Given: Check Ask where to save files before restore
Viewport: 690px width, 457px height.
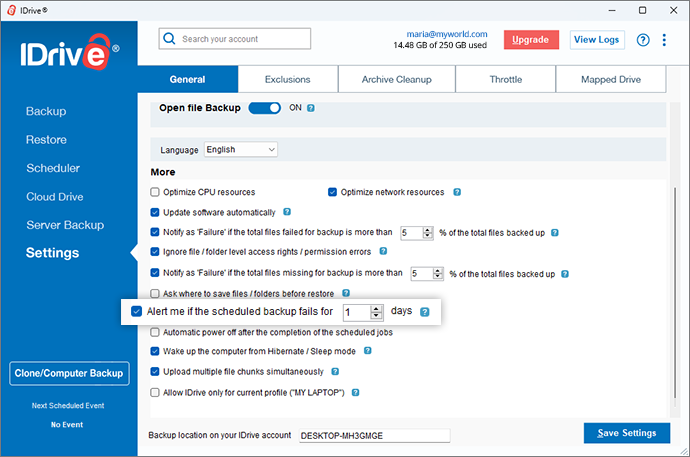Looking at the screenshot, I should 155,293.
